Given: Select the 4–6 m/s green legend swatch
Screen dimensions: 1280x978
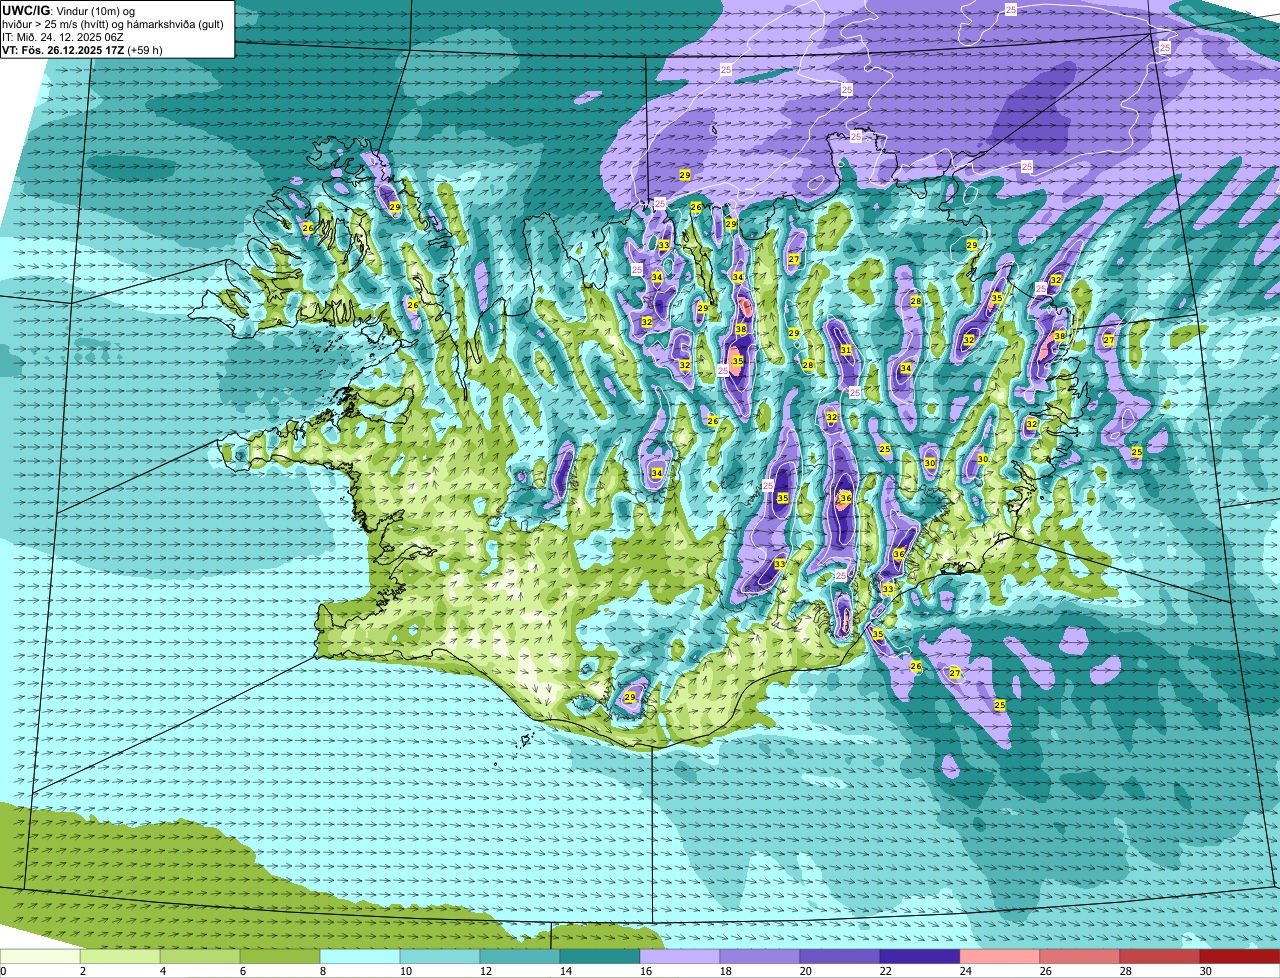Looking at the screenshot, I should click(200, 957).
